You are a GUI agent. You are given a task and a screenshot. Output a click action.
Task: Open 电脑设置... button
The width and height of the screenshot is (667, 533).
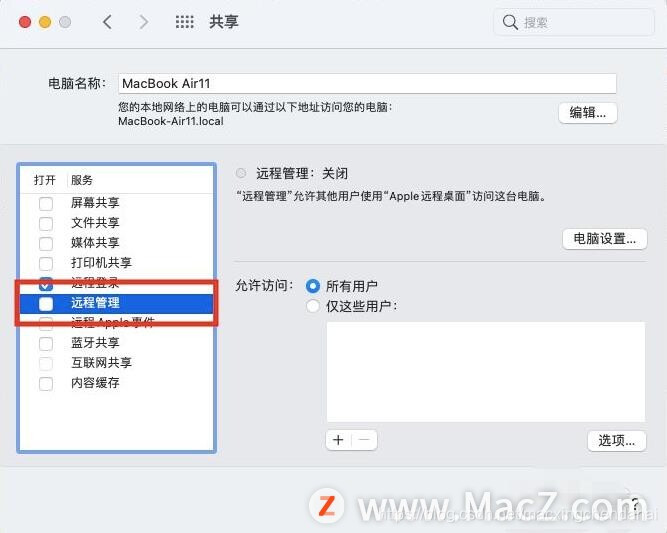tap(604, 239)
